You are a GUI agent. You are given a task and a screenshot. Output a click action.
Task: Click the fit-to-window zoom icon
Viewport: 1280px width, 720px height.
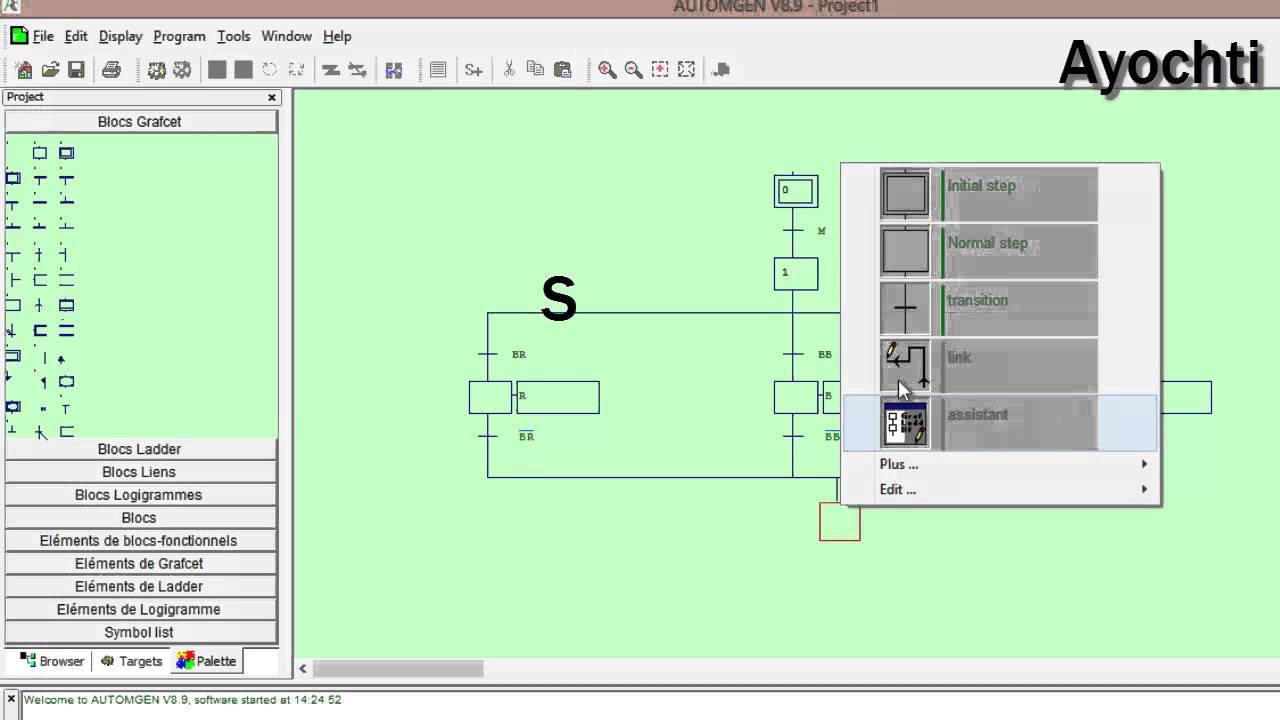(x=686, y=70)
